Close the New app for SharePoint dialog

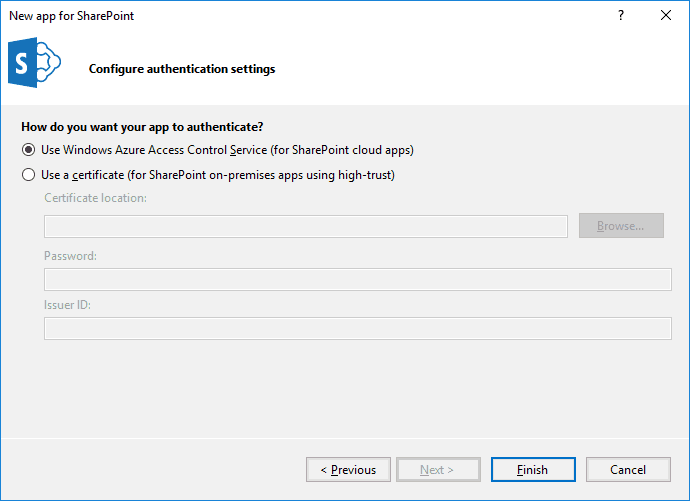point(666,16)
